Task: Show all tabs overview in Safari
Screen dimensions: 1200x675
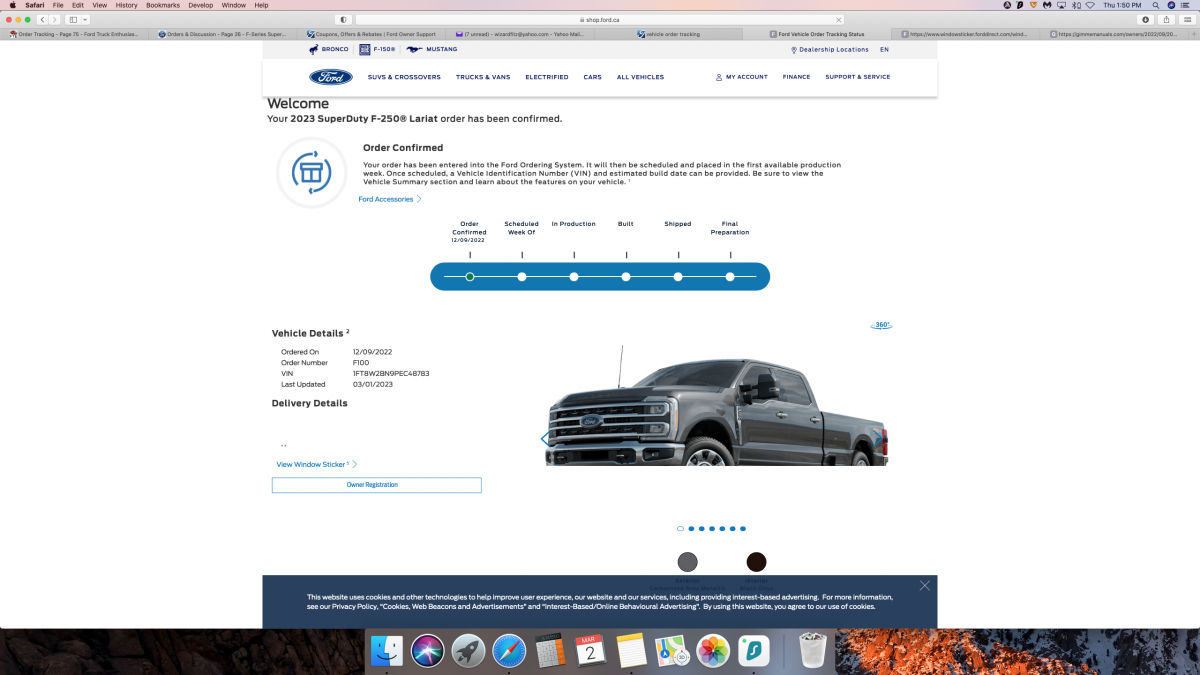Action: pyautogui.click(x=1188, y=19)
